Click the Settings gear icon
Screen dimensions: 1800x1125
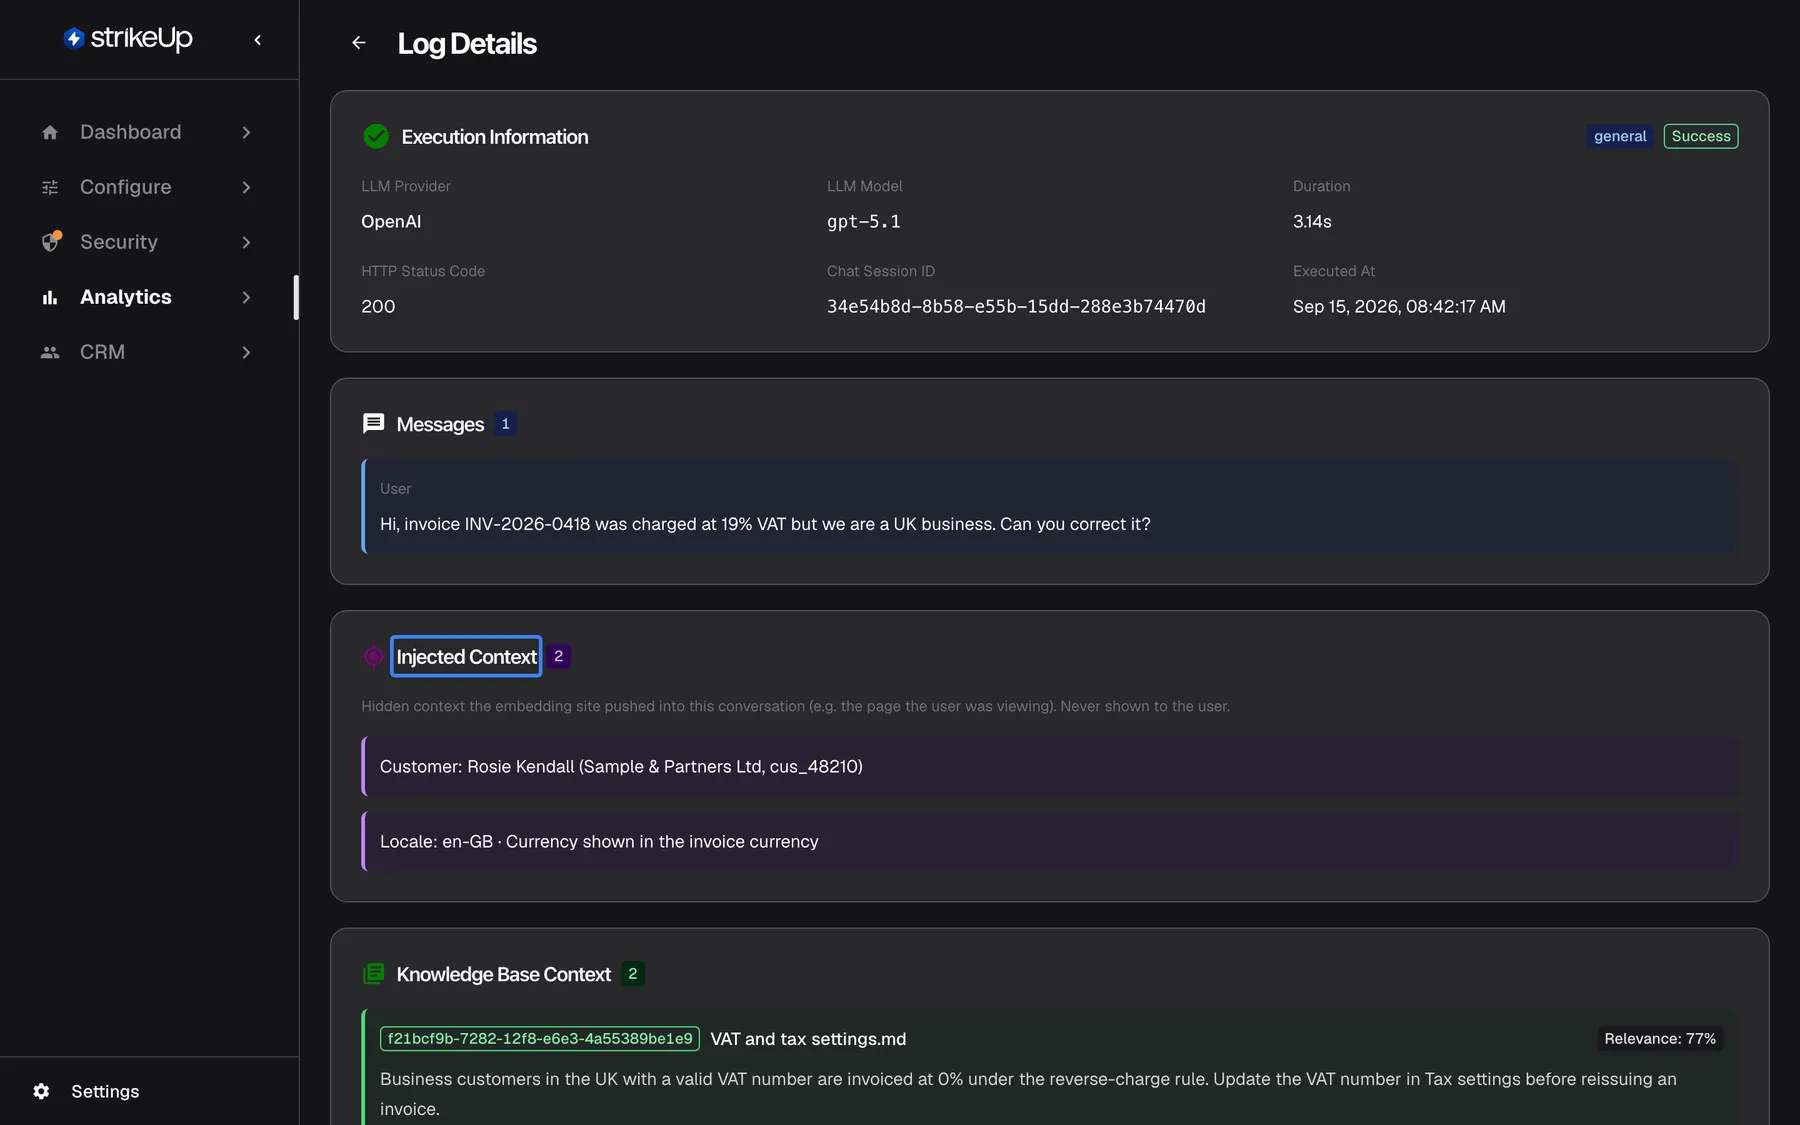coord(41,1091)
